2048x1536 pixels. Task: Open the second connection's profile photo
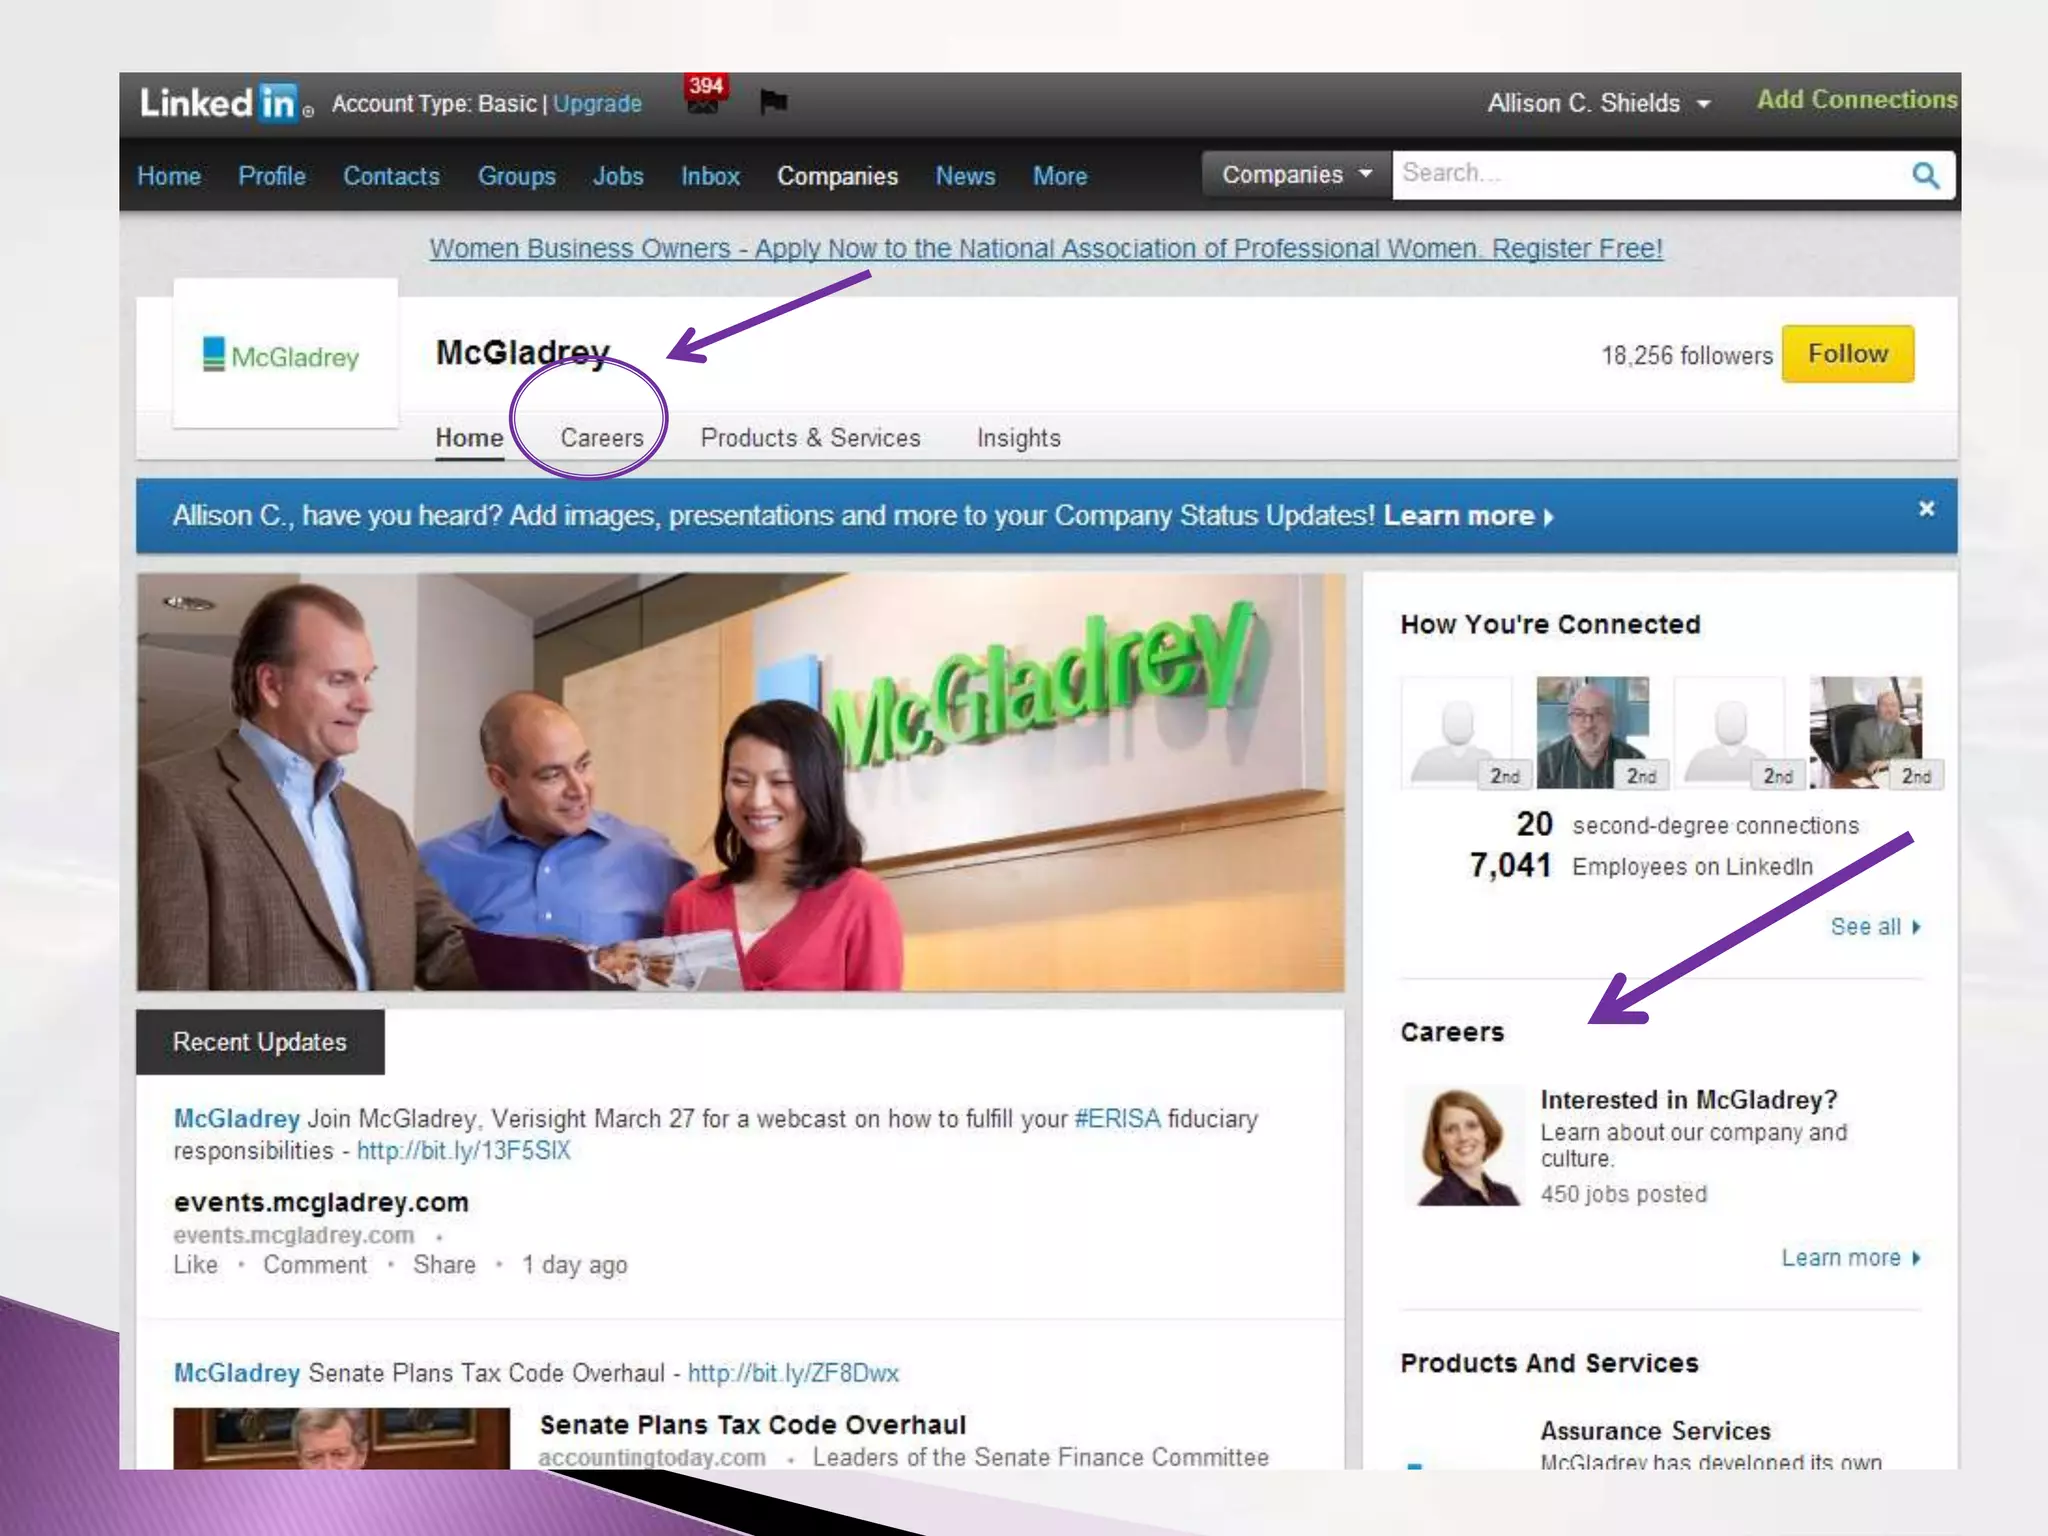1592,732
